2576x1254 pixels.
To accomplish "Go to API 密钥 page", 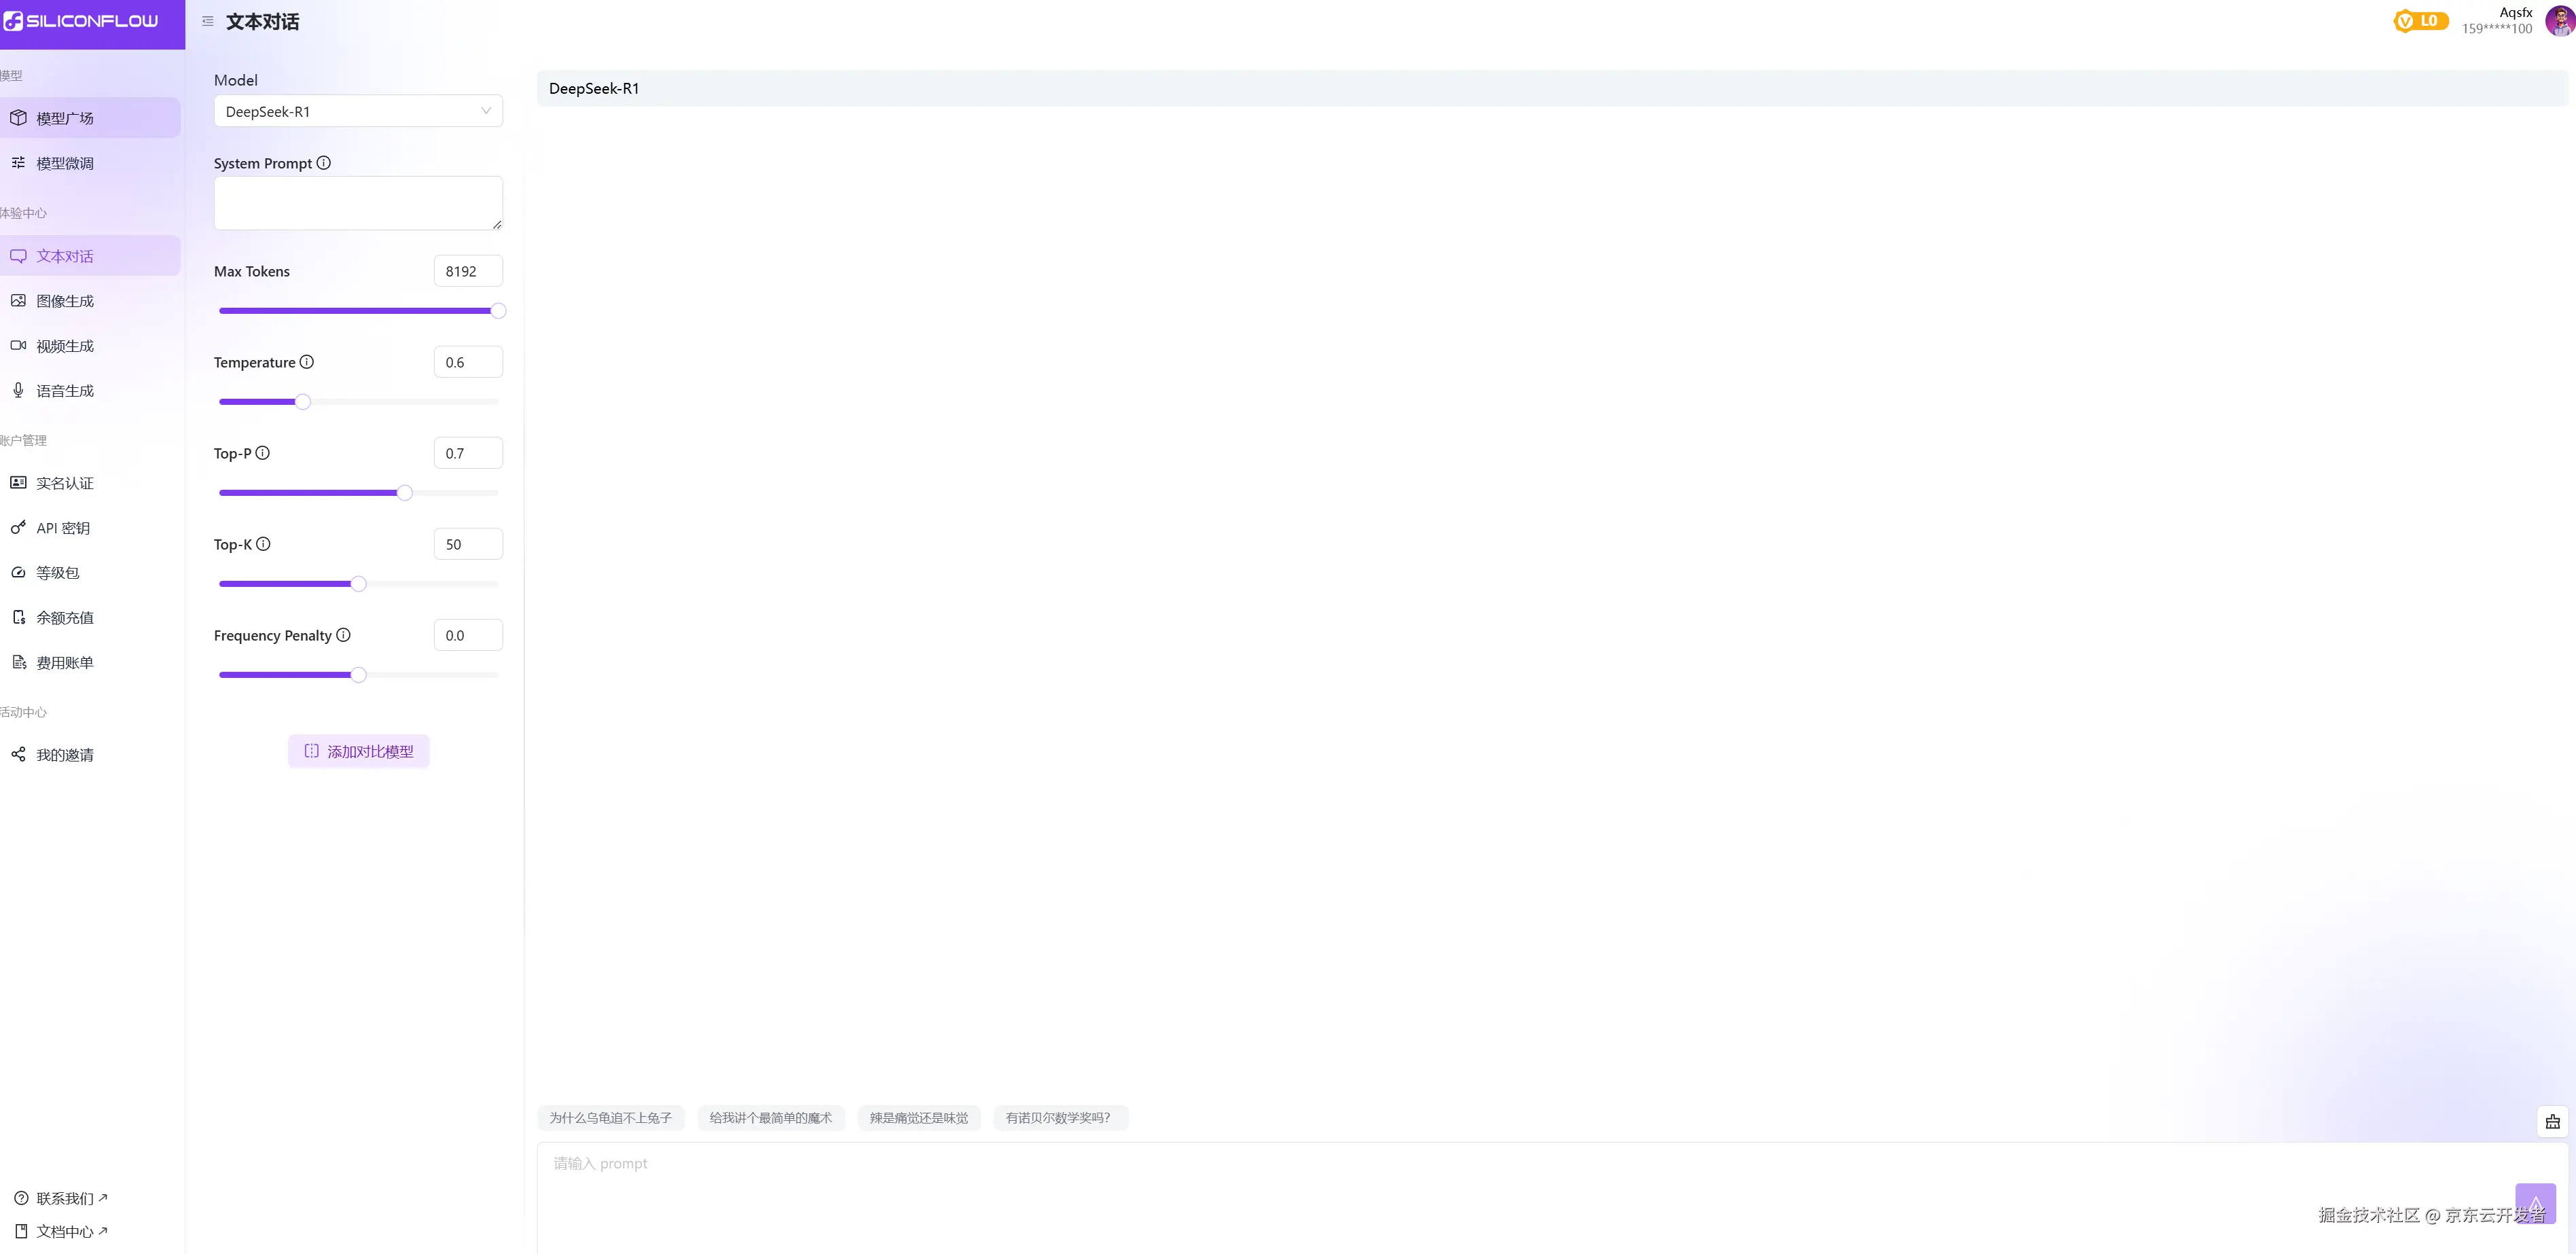I will pyautogui.click(x=63, y=528).
